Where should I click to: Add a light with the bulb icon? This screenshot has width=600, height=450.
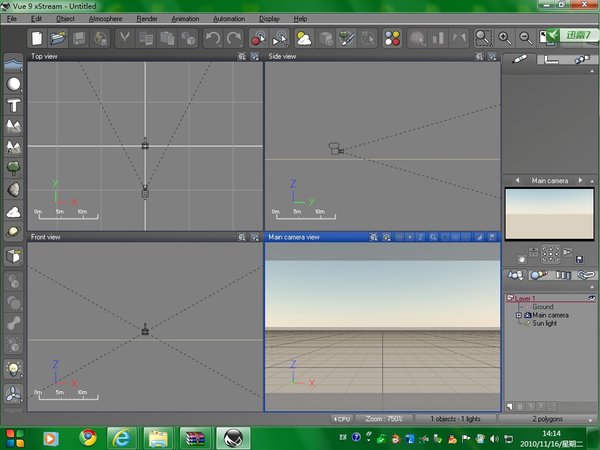point(14,369)
